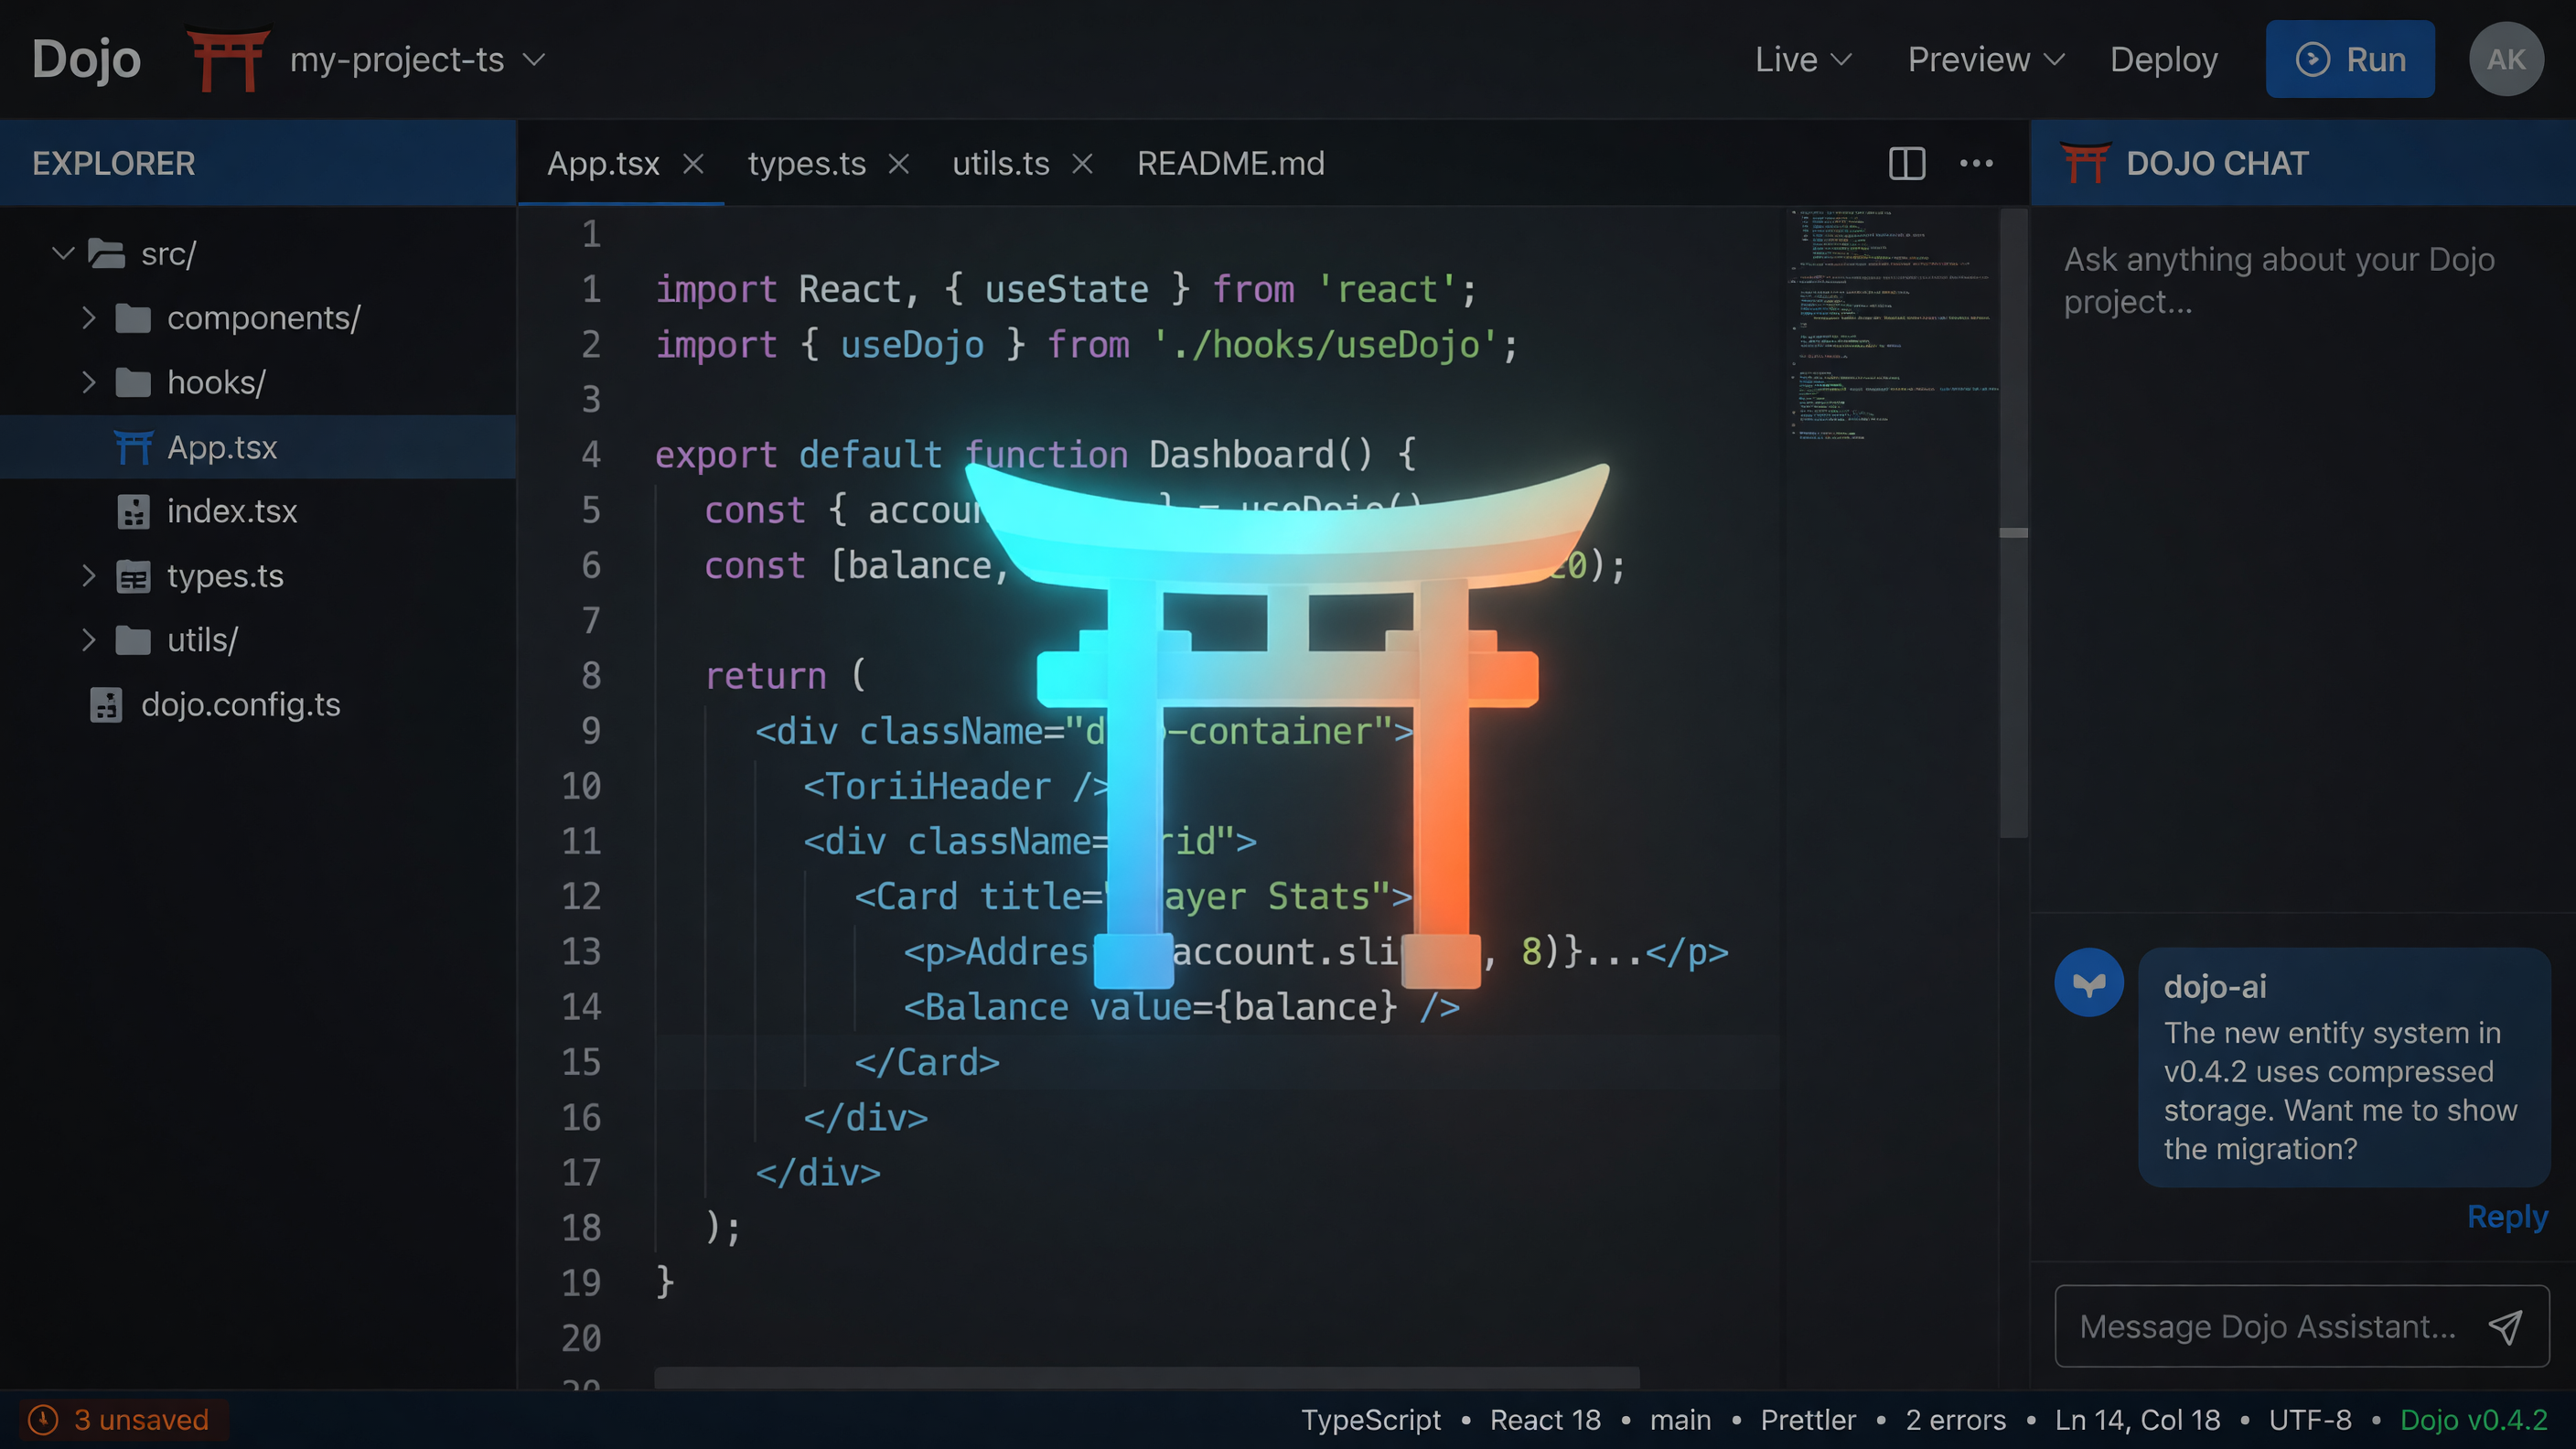Click line number 14 in the gutter
2576x1449 pixels.
[582, 1007]
